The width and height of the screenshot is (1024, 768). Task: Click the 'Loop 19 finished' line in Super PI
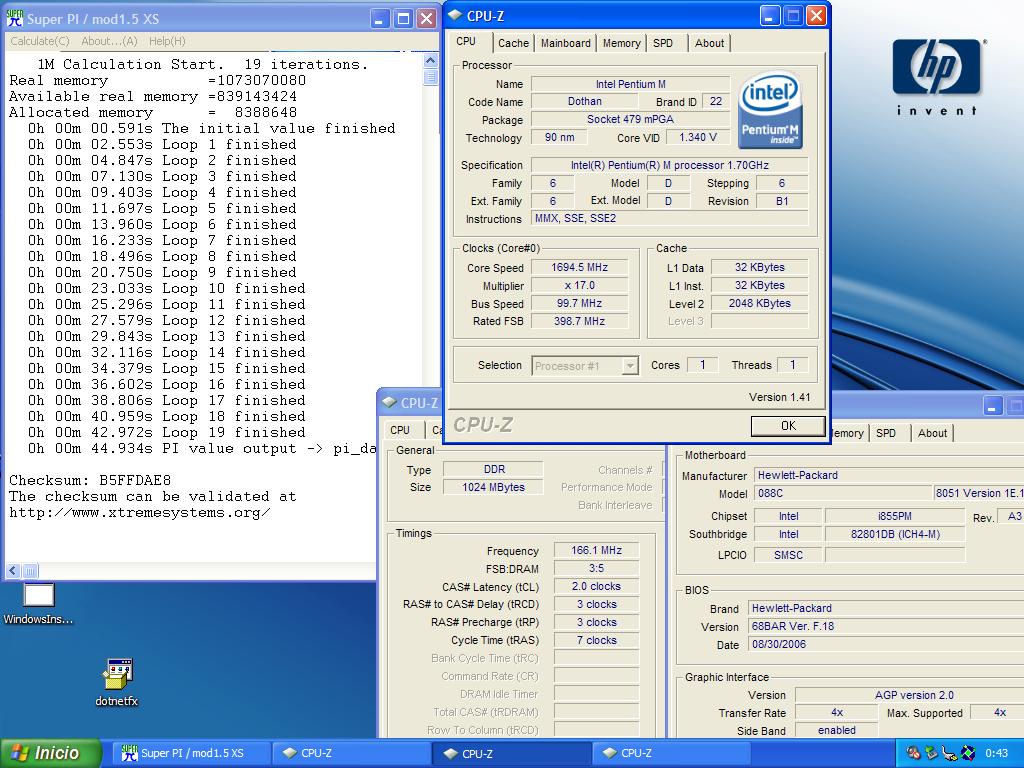[x=234, y=432]
